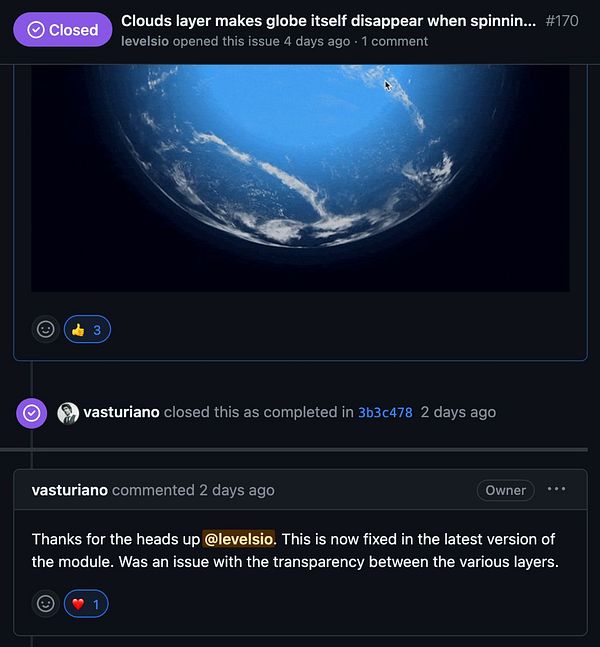The height and width of the screenshot is (647, 600).
Task: Toggle the thumbs-up reaction with 3 votes
Action: pos(87,329)
